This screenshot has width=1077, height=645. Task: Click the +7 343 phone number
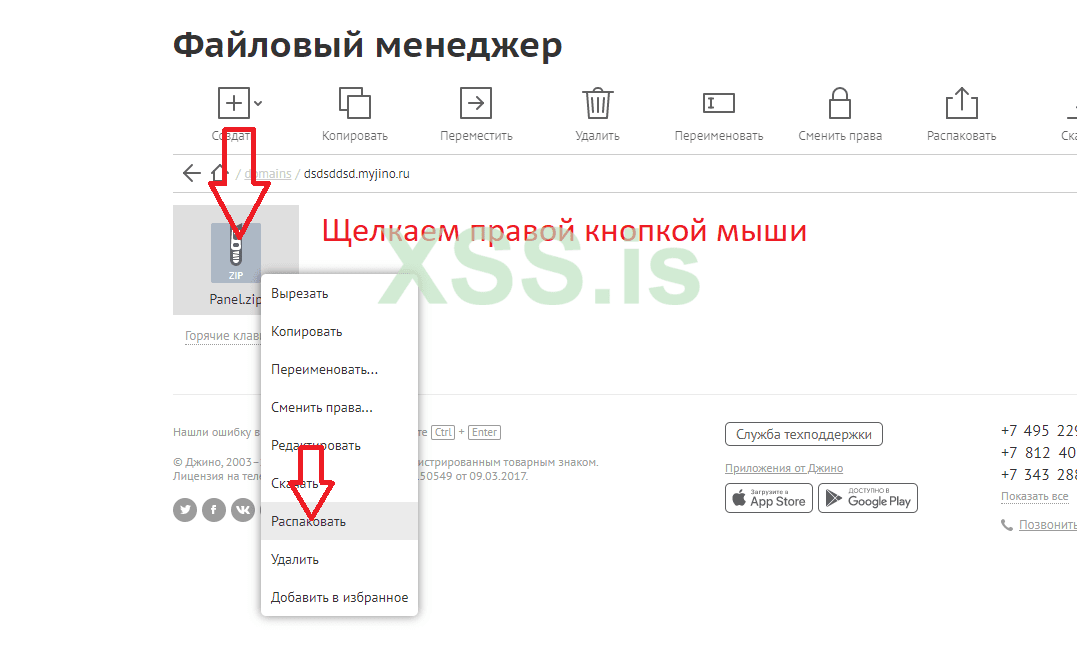(x=1039, y=475)
